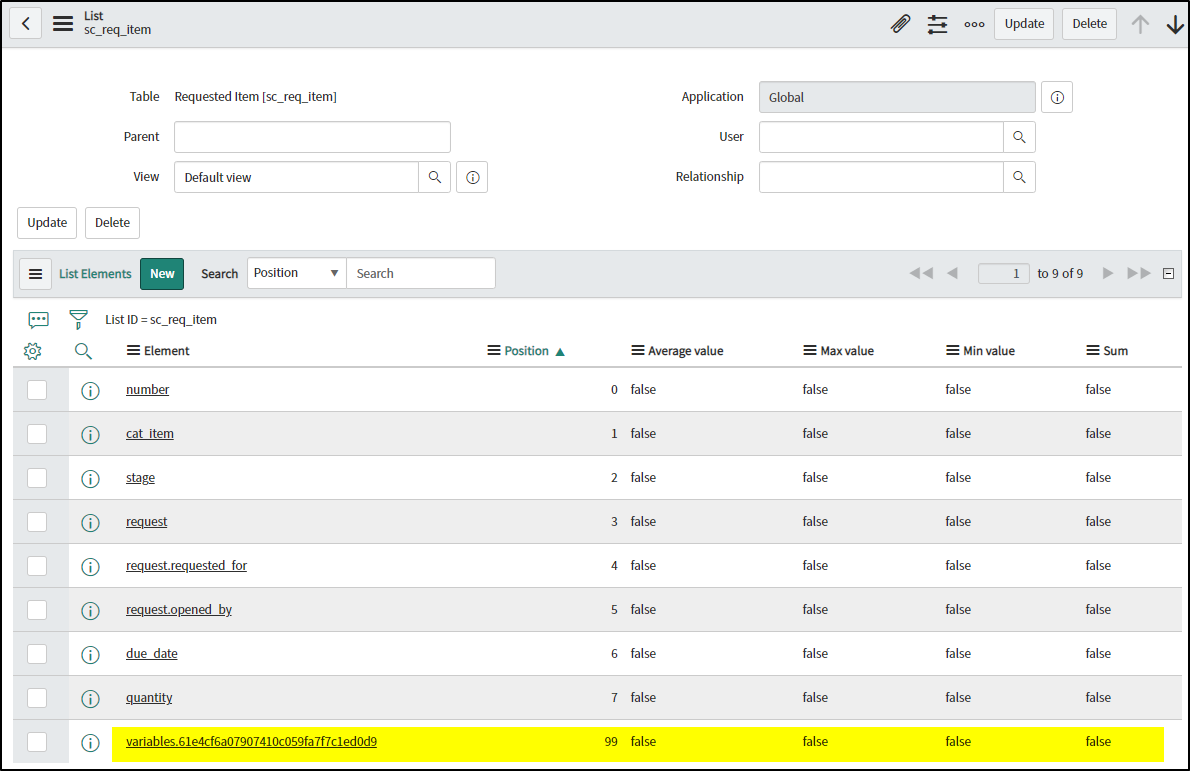
Task: Click the page number input field
Action: point(1003,272)
